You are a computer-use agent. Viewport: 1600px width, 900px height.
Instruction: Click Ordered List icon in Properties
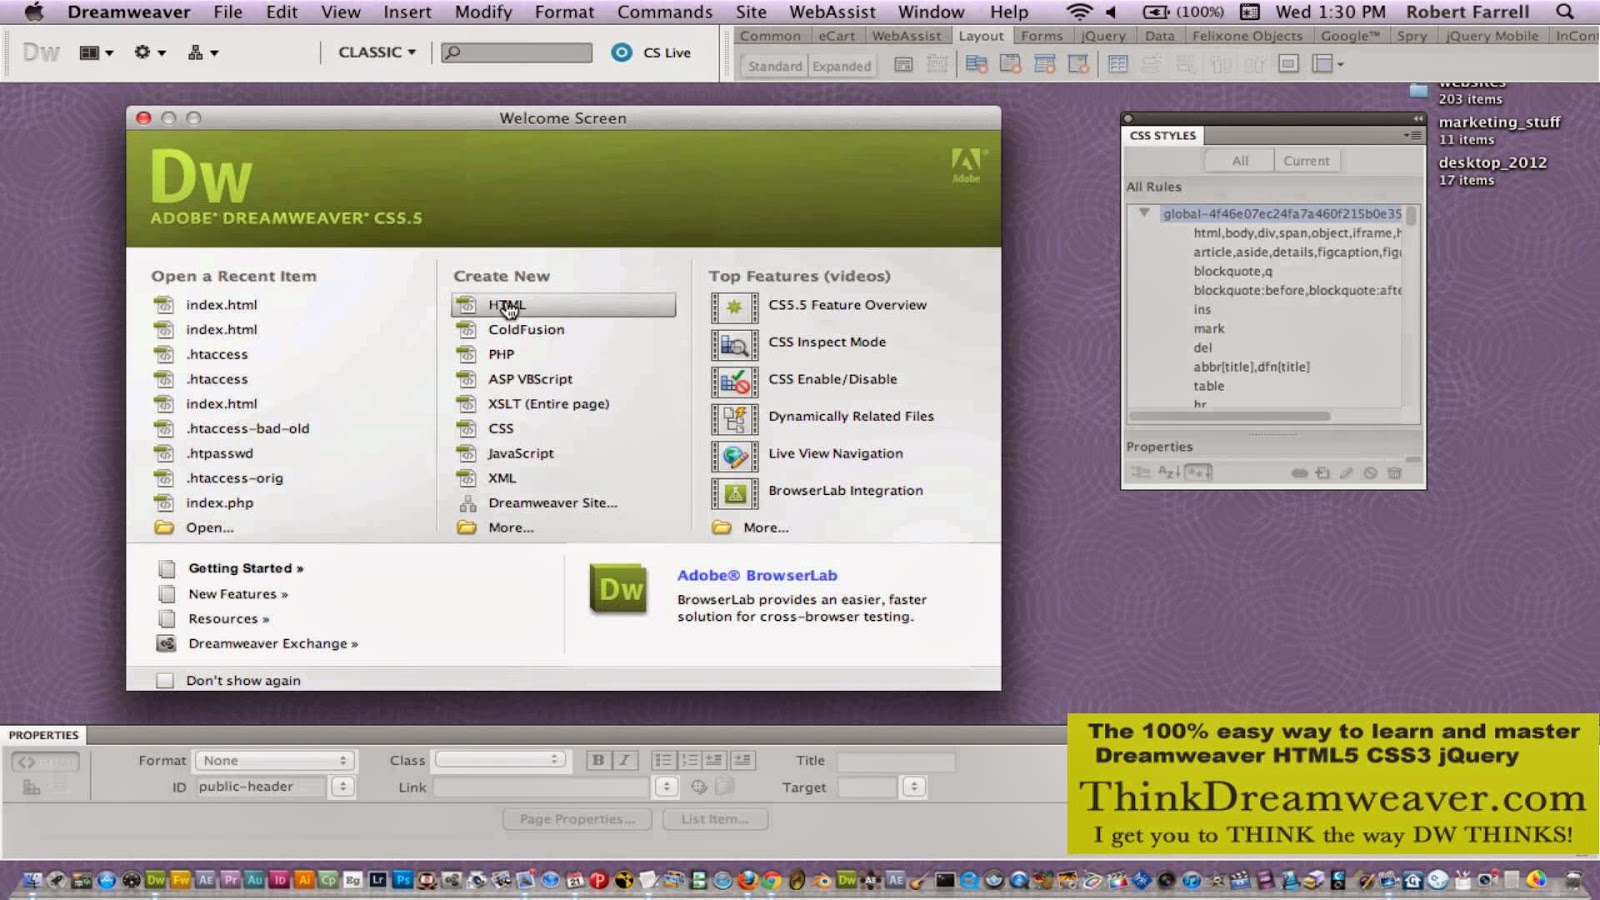(690, 760)
